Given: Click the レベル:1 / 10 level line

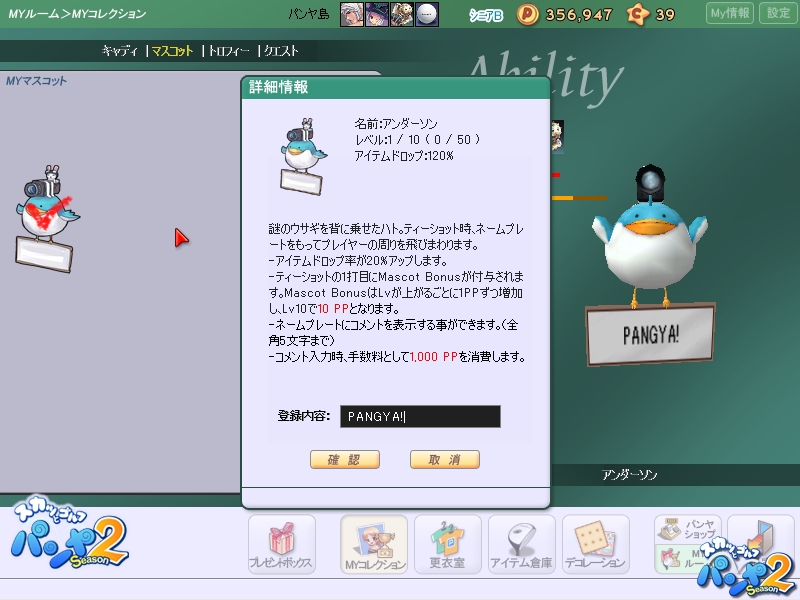Looking at the screenshot, I should point(417,139).
